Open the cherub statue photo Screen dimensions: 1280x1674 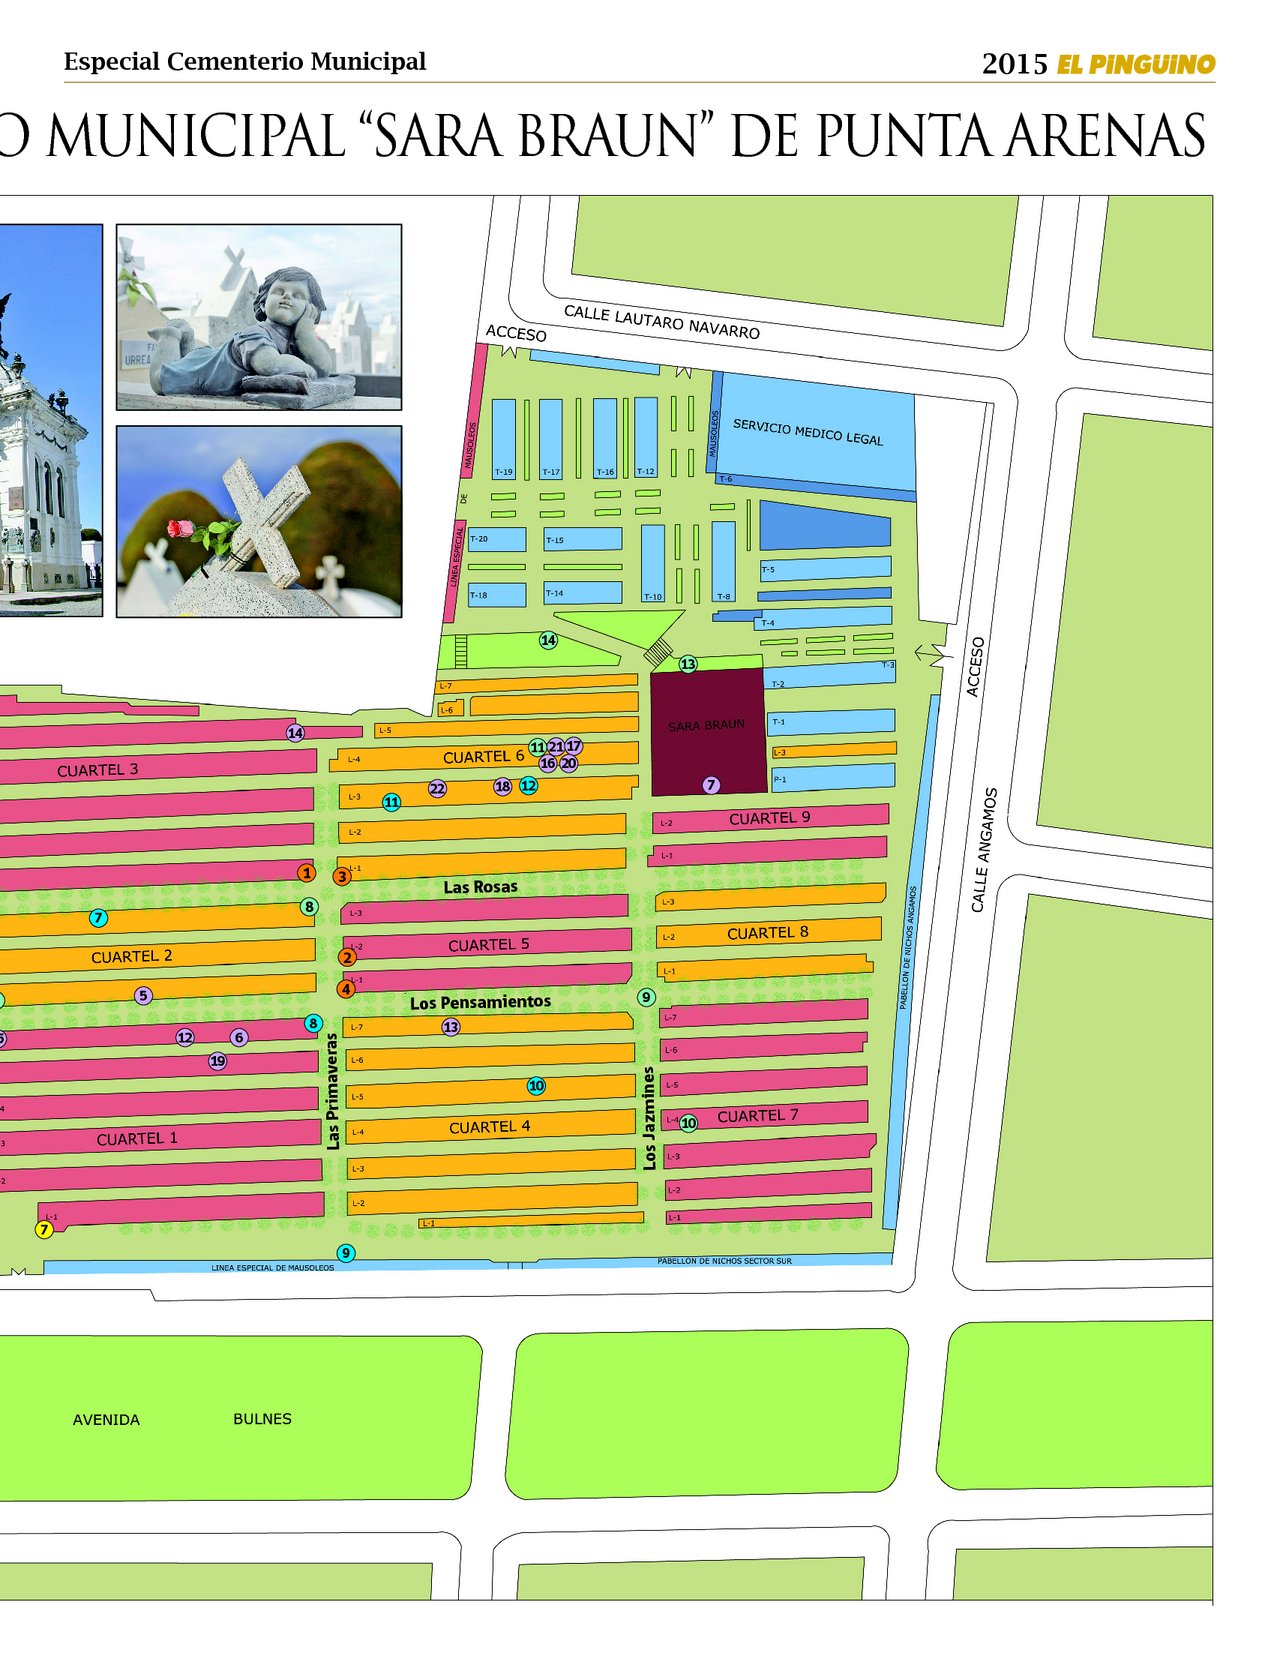coord(259,317)
